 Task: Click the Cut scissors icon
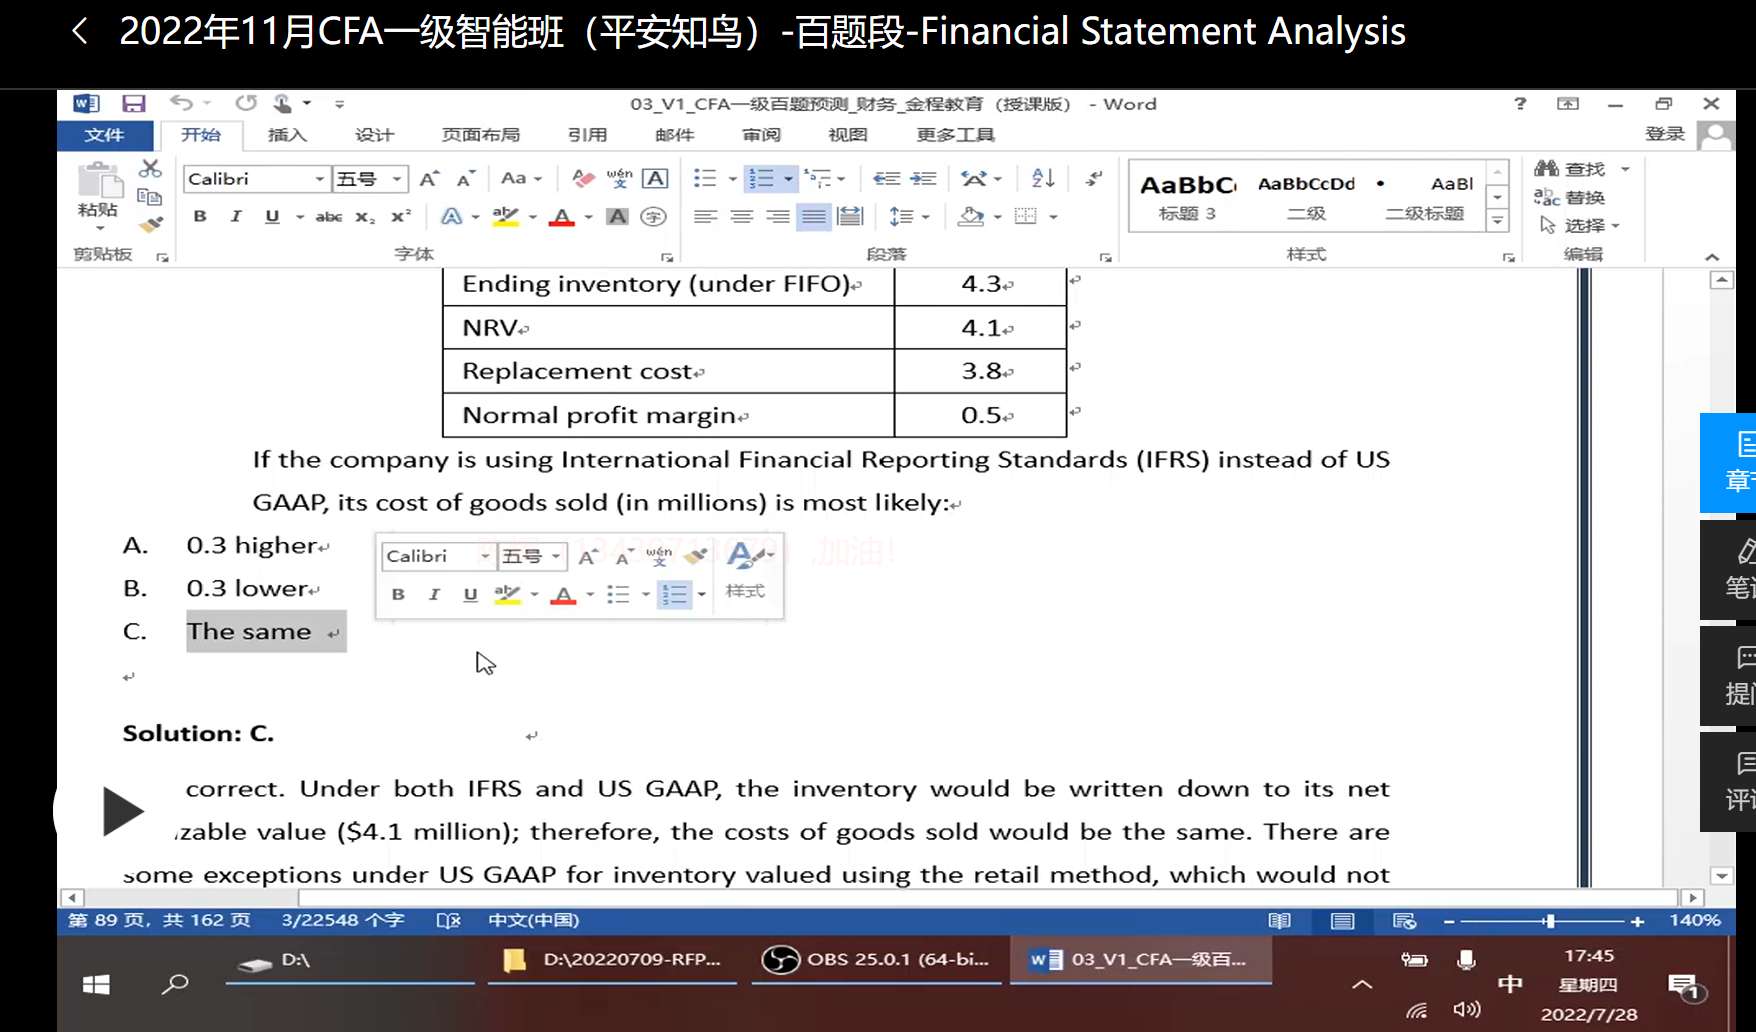click(150, 168)
